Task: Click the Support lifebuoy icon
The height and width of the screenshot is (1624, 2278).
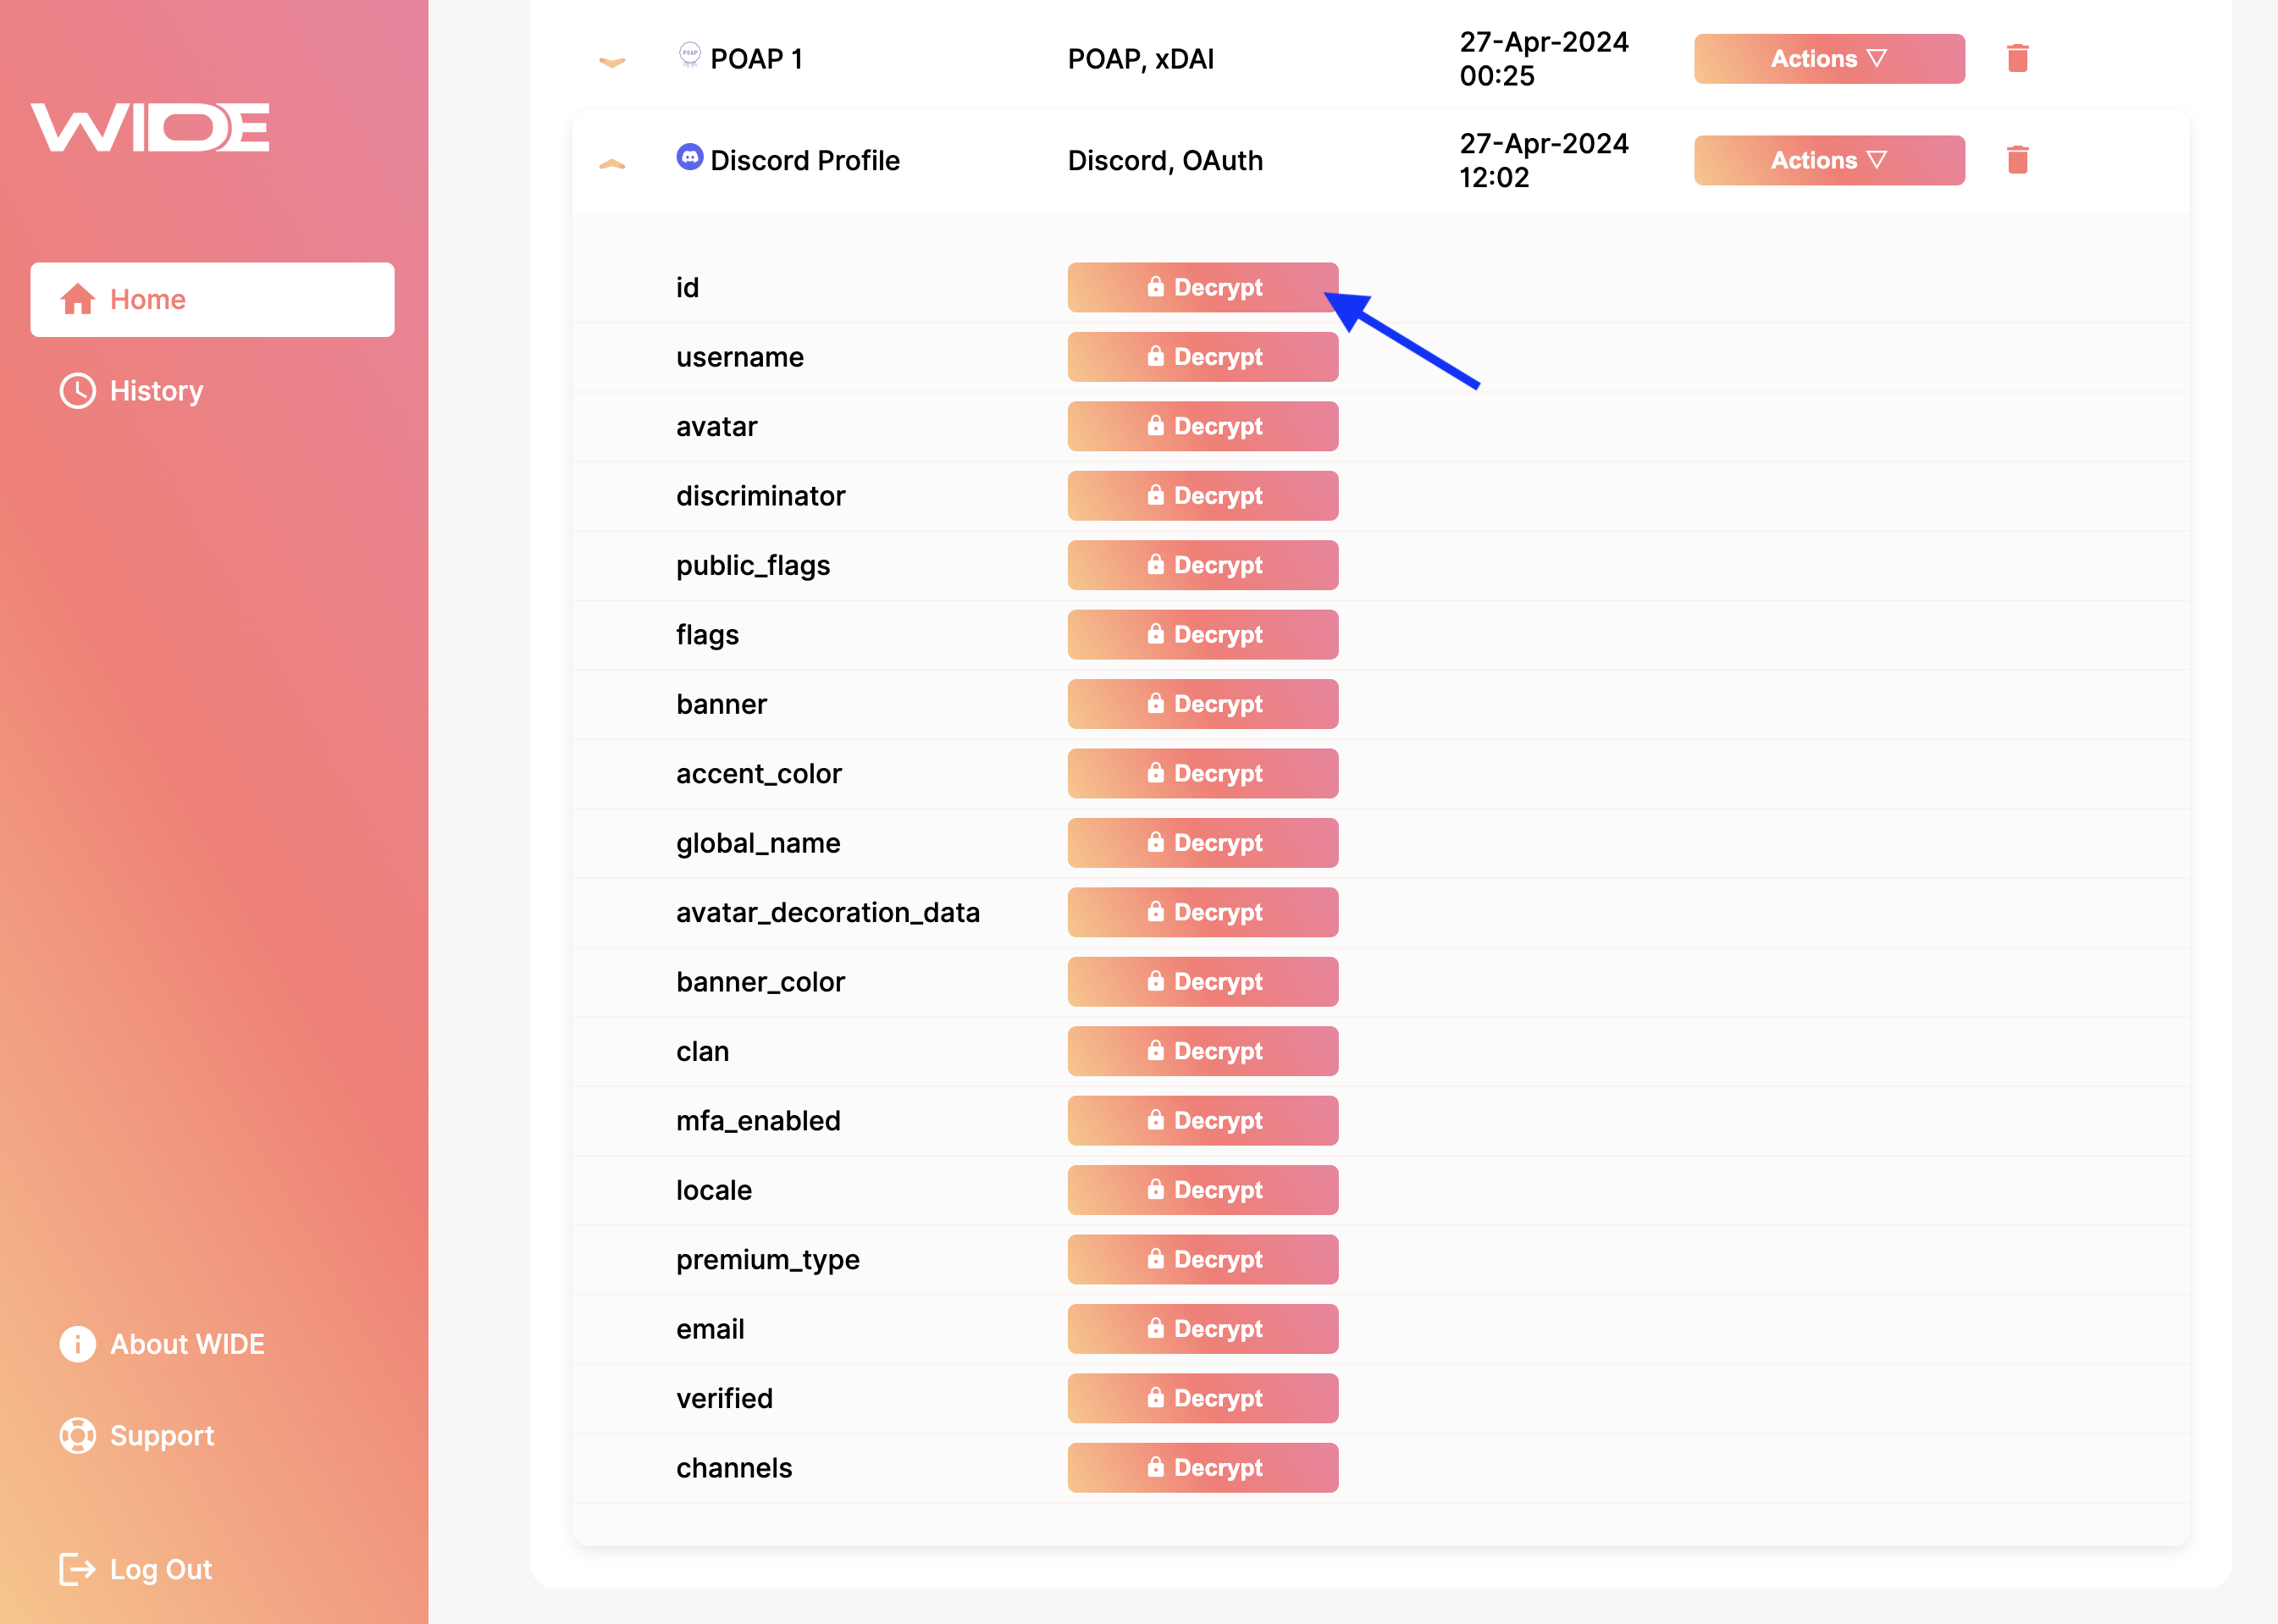Action: pyautogui.click(x=78, y=1435)
